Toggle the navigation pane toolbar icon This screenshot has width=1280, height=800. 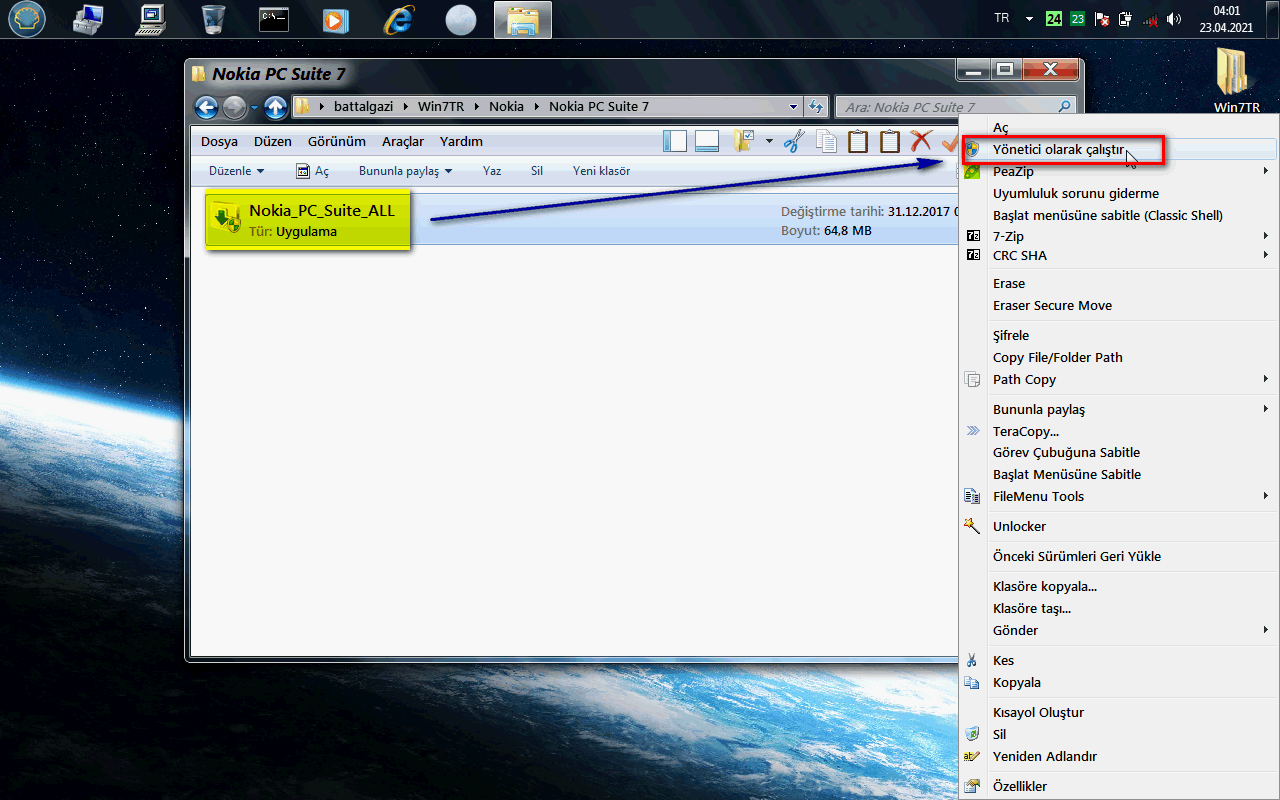point(675,141)
